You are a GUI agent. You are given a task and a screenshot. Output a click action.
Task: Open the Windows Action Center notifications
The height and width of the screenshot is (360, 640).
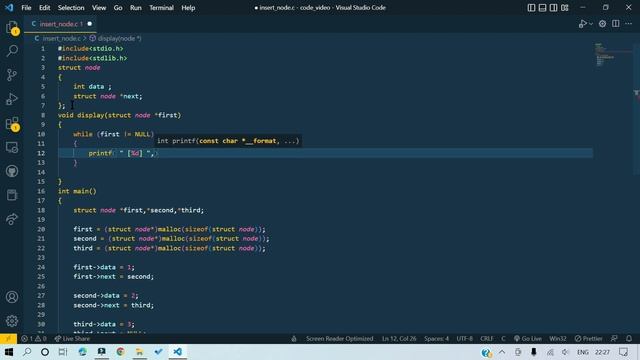coord(624,352)
